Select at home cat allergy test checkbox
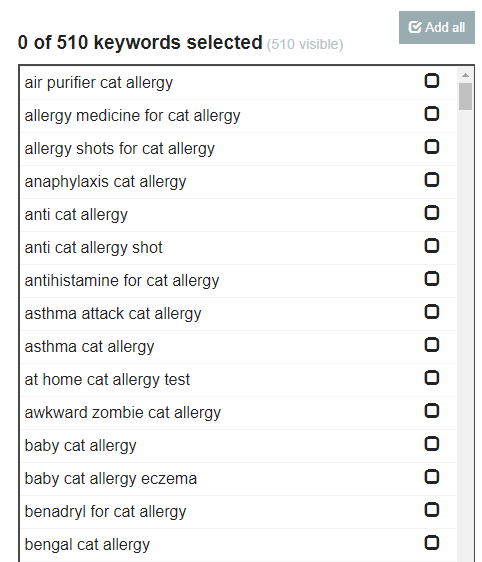Viewport: 482px width, 562px height. [x=431, y=377]
